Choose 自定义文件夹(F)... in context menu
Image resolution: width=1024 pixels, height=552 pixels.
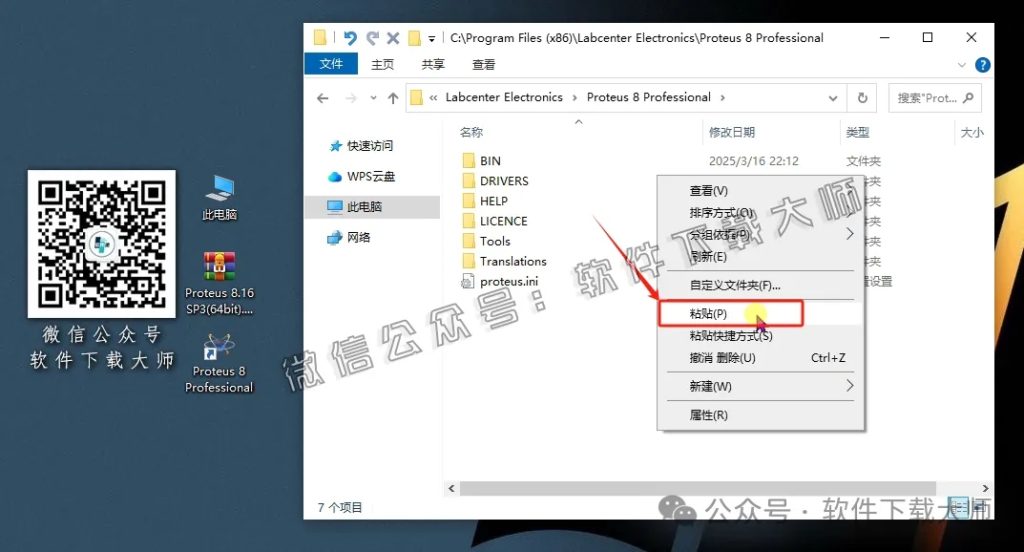tap(760, 285)
